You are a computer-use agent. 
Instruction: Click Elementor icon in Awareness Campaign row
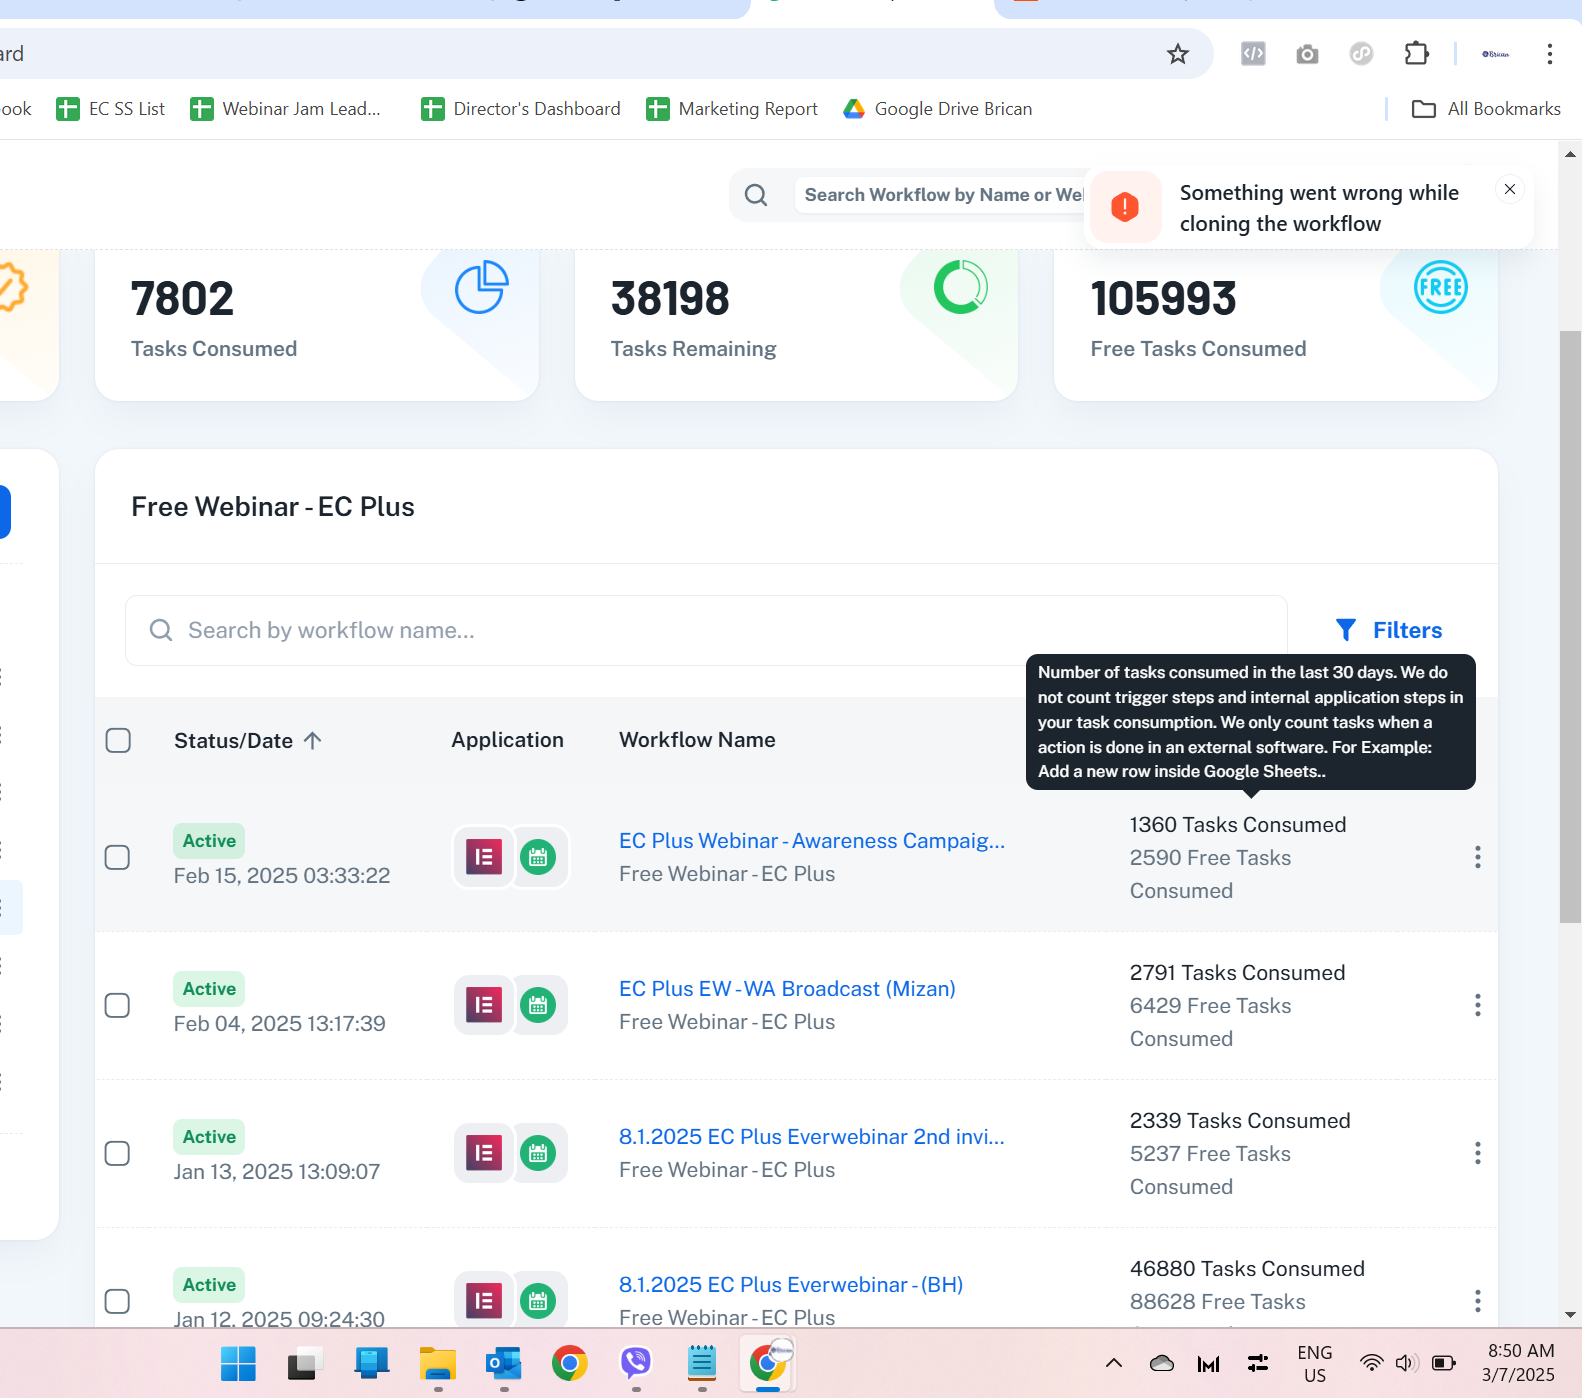[484, 857]
